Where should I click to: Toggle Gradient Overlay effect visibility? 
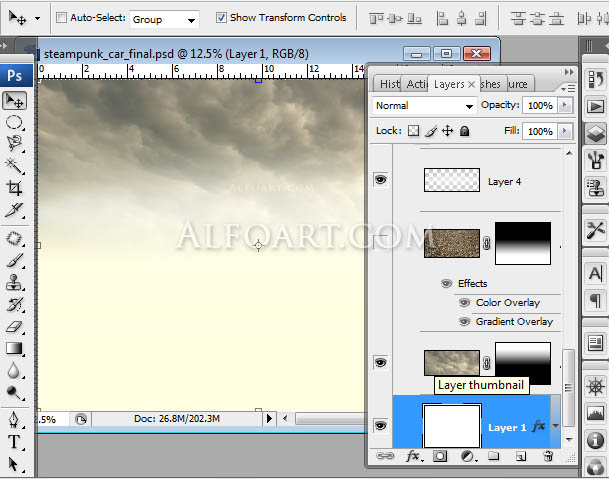click(464, 322)
